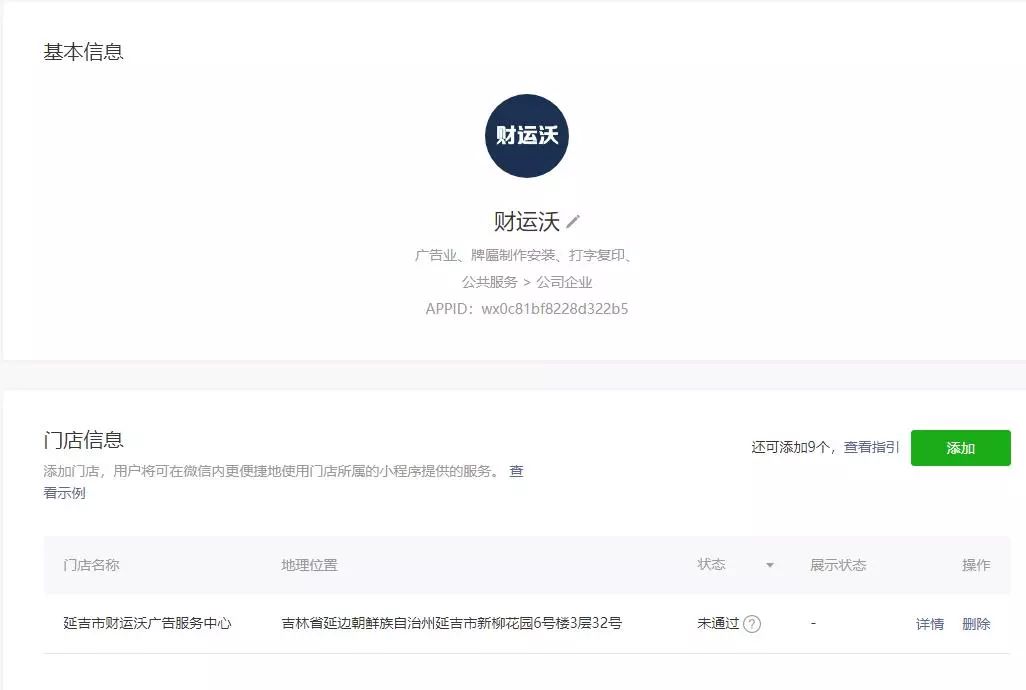This screenshot has height=690, width=1026.
Task: Click the 操作 column header
Action: pyautogui.click(x=976, y=565)
